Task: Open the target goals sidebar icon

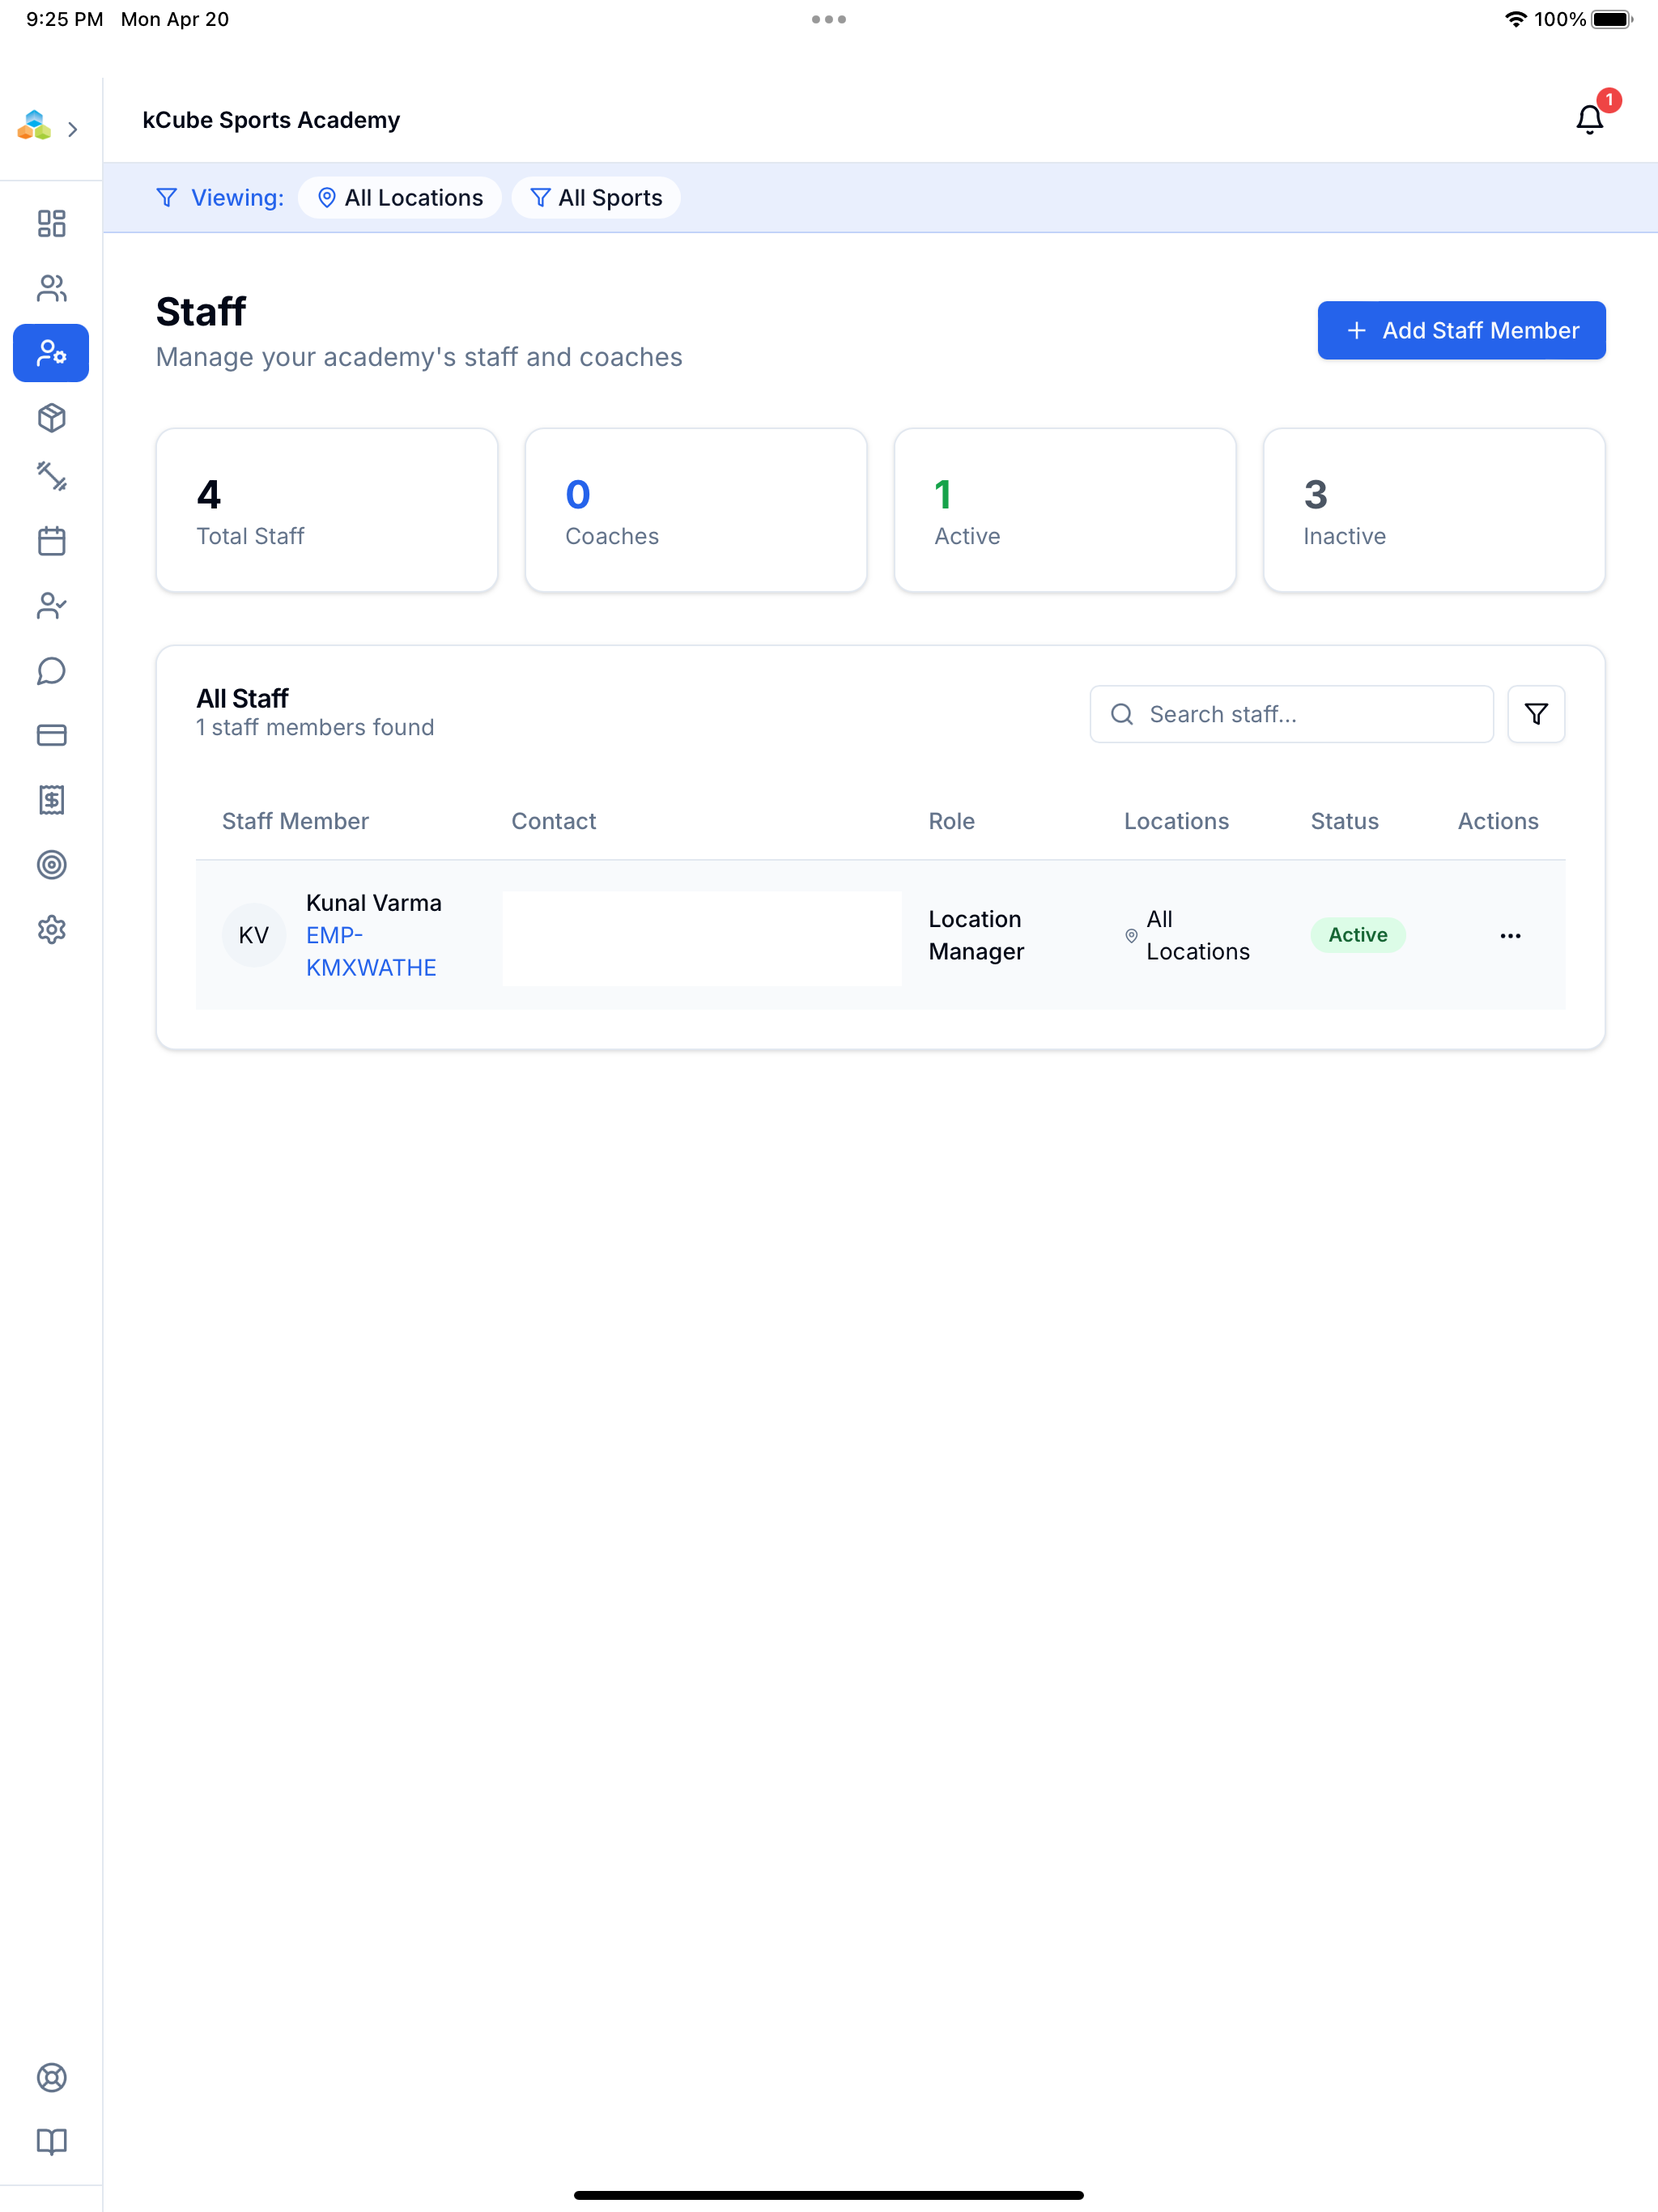Action: coord(51,864)
